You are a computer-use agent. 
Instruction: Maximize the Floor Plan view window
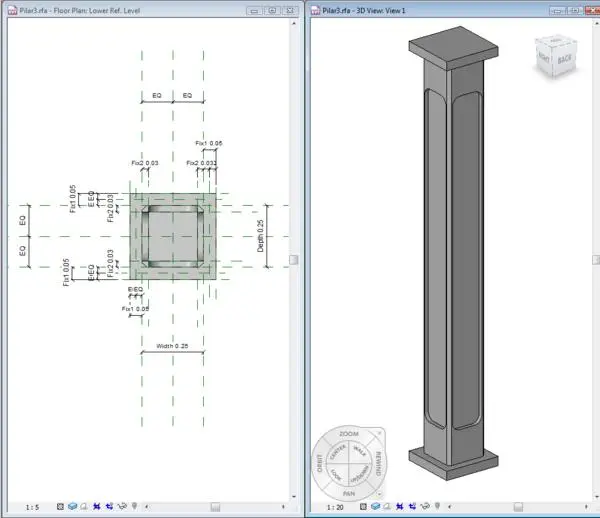[x=272, y=11]
